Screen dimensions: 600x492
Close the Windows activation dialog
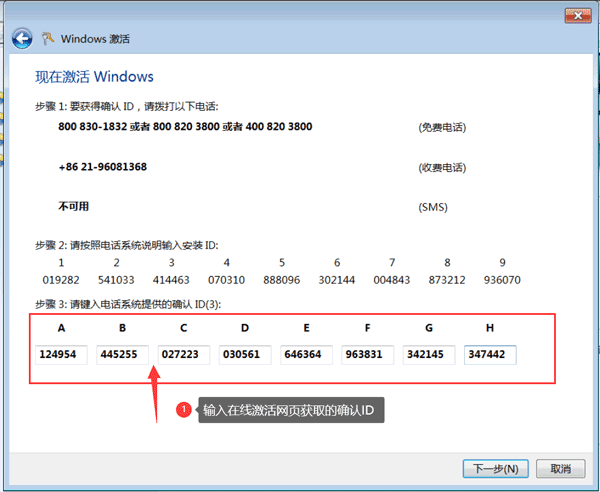coord(578,16)
